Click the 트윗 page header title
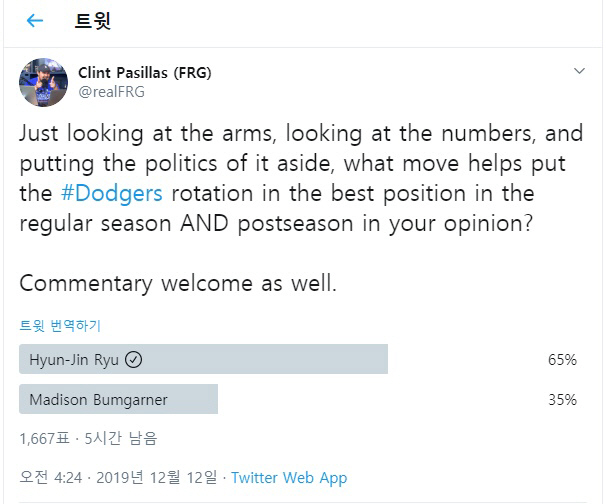Screen dimensions: 606x504 (x=93, y=21)
